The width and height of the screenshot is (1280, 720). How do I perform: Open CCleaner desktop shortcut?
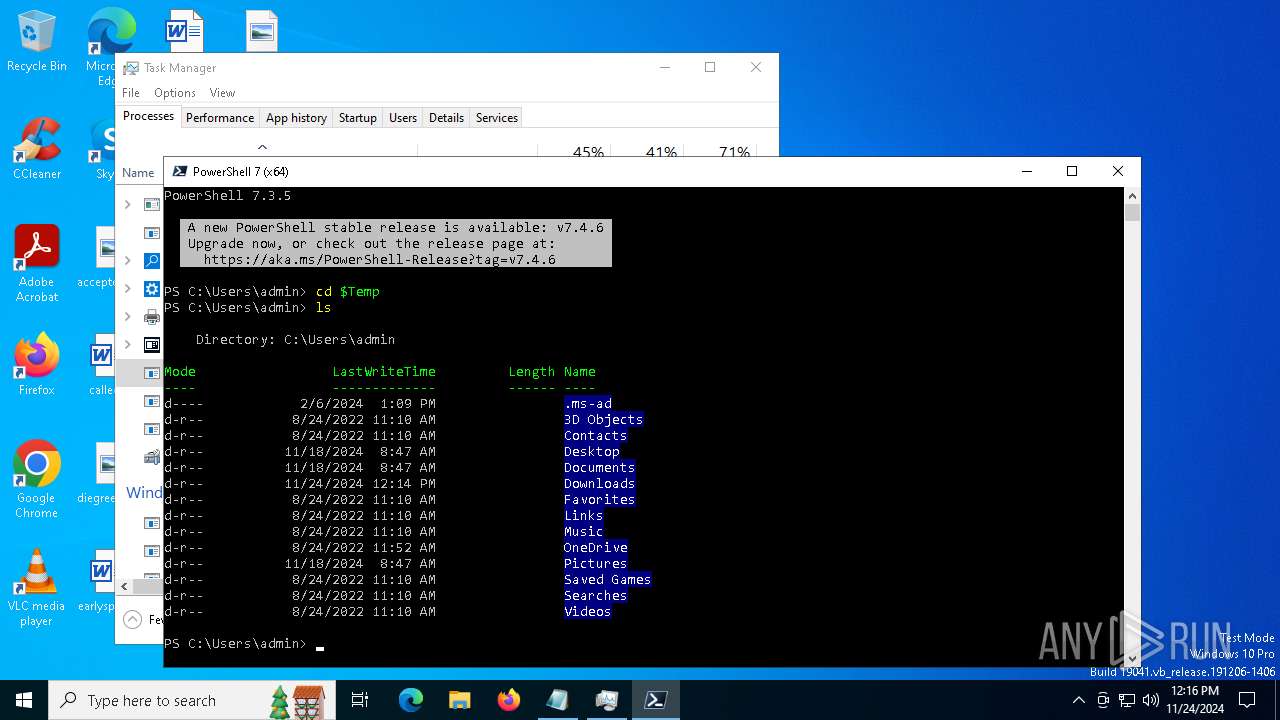(x=37, y=150)
